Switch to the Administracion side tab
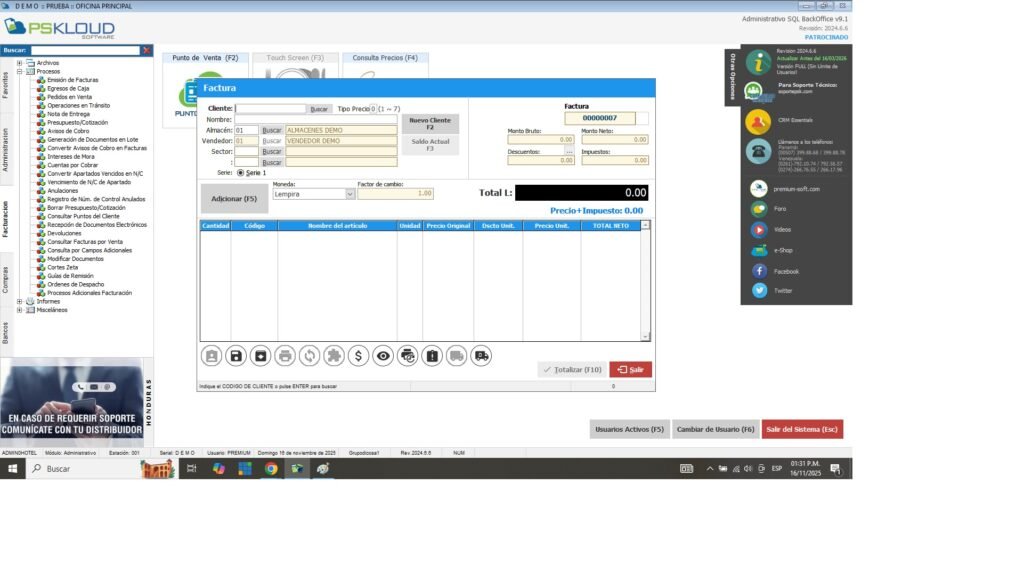 [5, 149]
